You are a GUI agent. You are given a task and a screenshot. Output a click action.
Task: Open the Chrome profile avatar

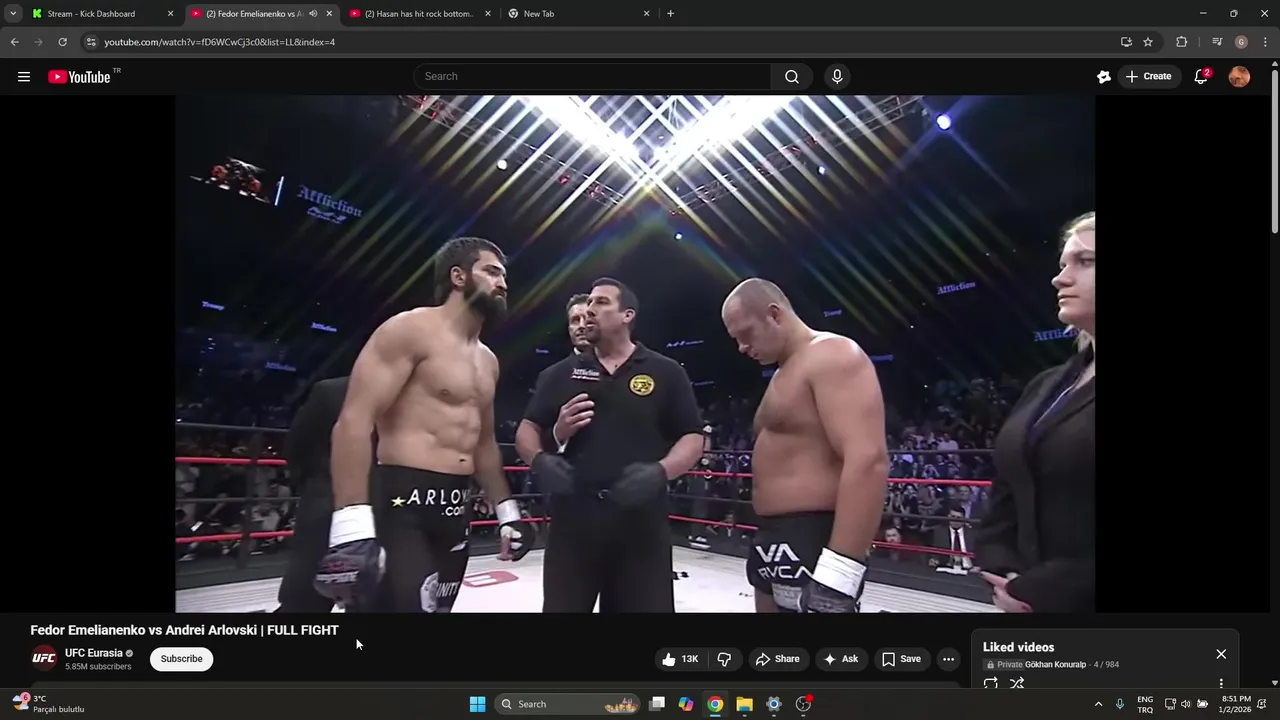(1241, 42)
